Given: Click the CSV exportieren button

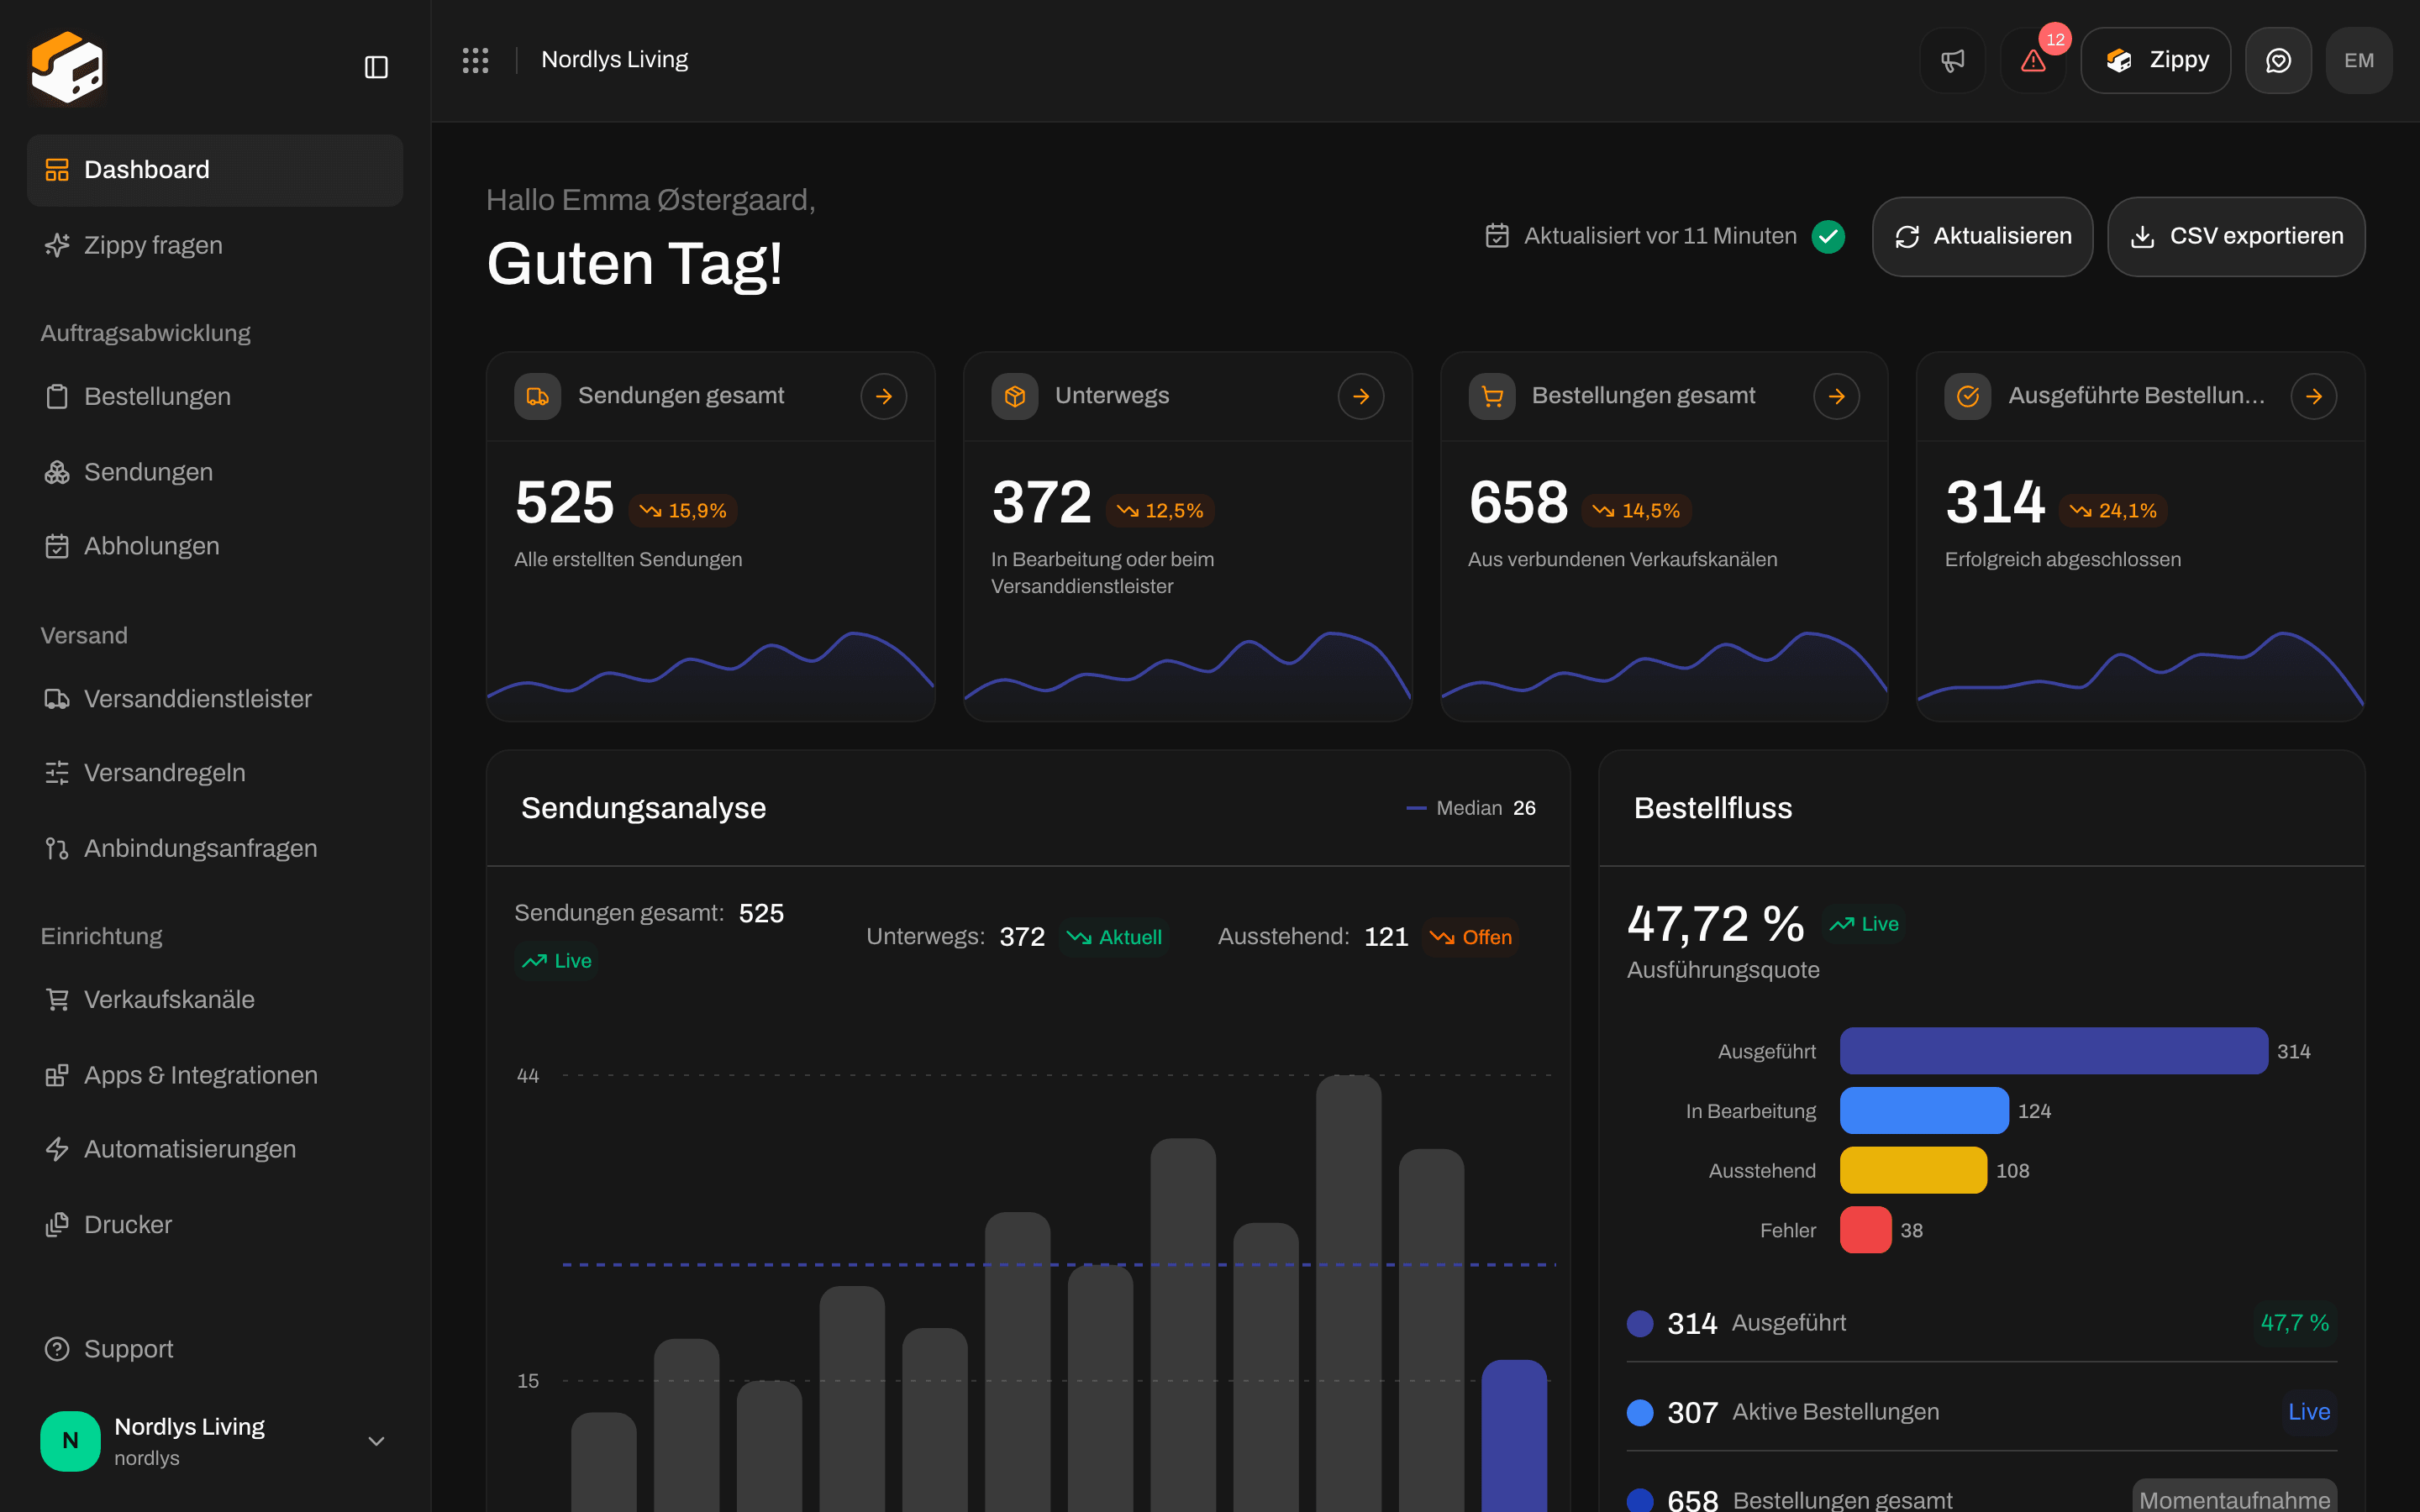Looking at the screenshot, I should tap(2236, 236).
